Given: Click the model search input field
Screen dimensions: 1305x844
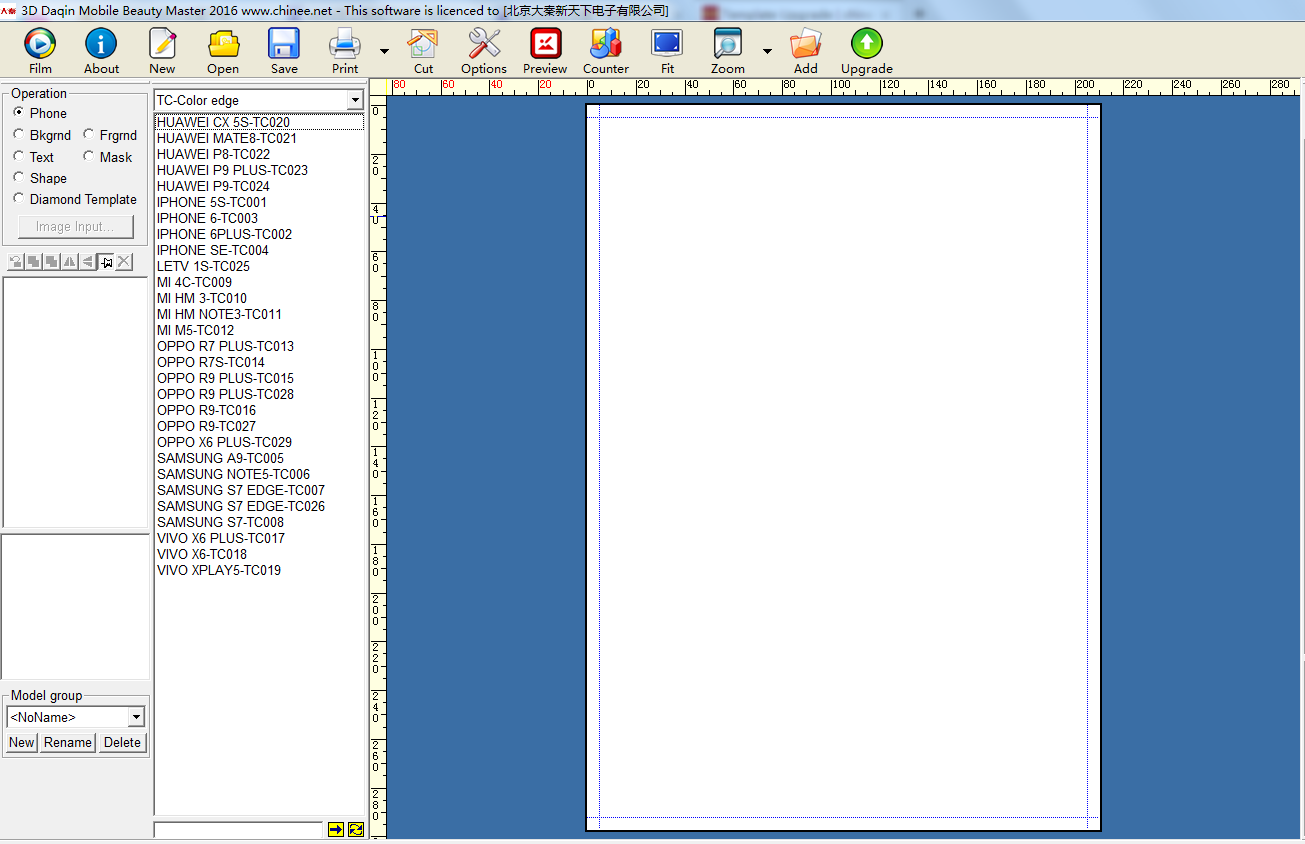Looking at the screenshot, I should (x=238, y=830).
